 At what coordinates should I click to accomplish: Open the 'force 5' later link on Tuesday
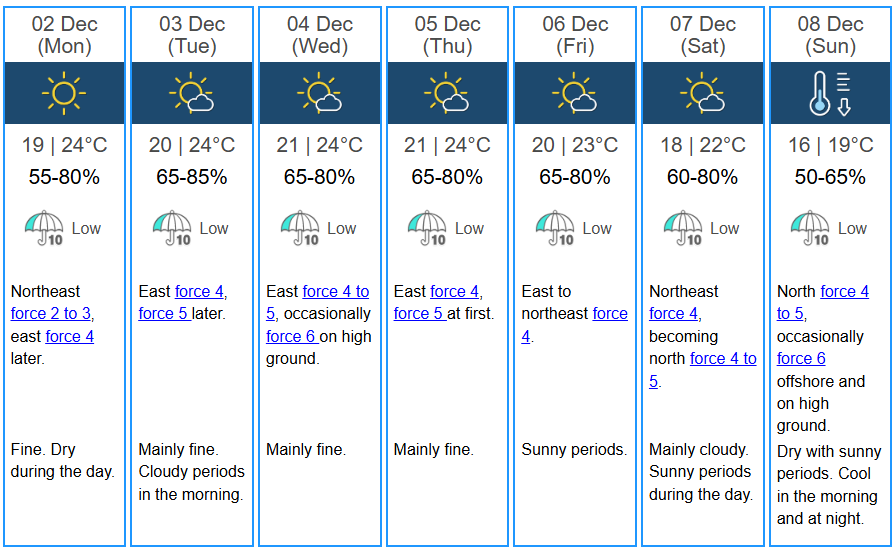click(164, 314)
